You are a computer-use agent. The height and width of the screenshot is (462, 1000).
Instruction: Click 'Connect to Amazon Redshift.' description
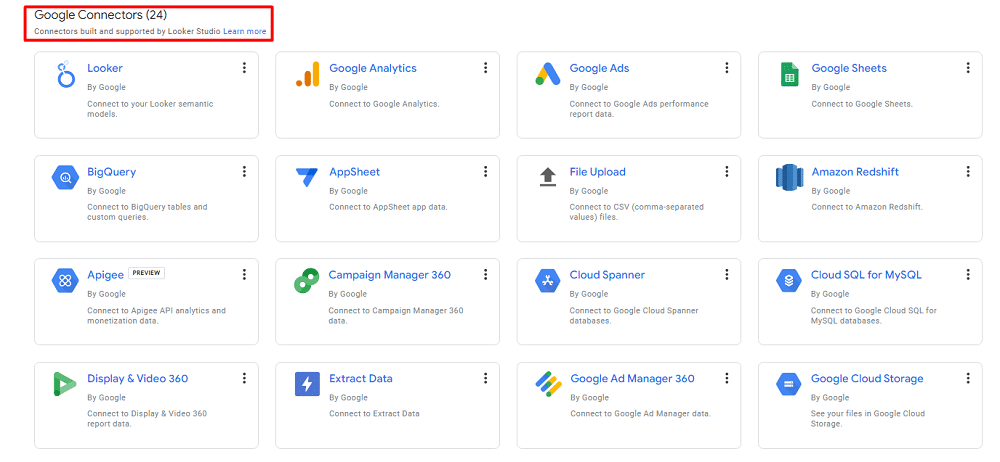click(867, 207)
